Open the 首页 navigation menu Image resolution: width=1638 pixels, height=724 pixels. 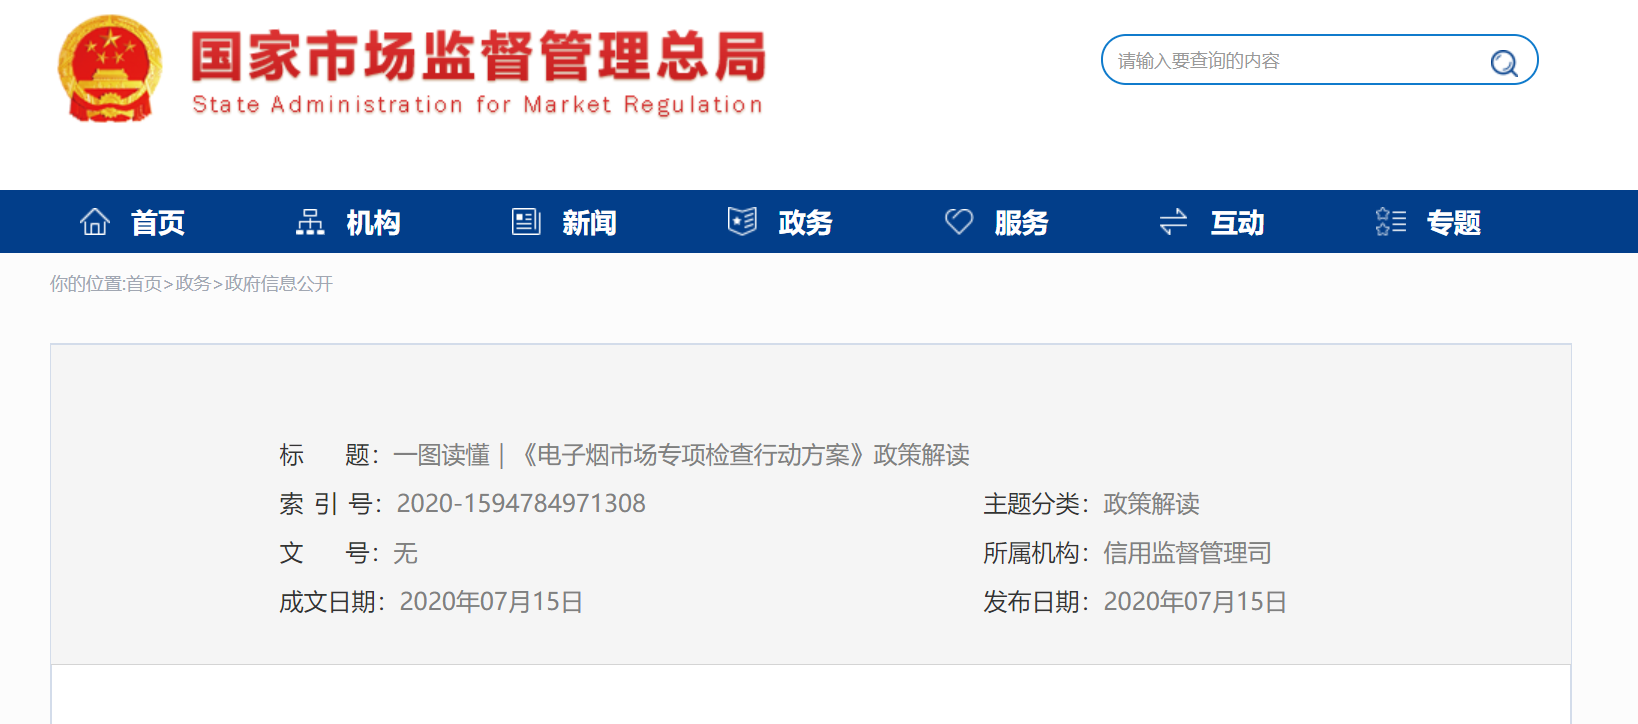tap(158, 222)
